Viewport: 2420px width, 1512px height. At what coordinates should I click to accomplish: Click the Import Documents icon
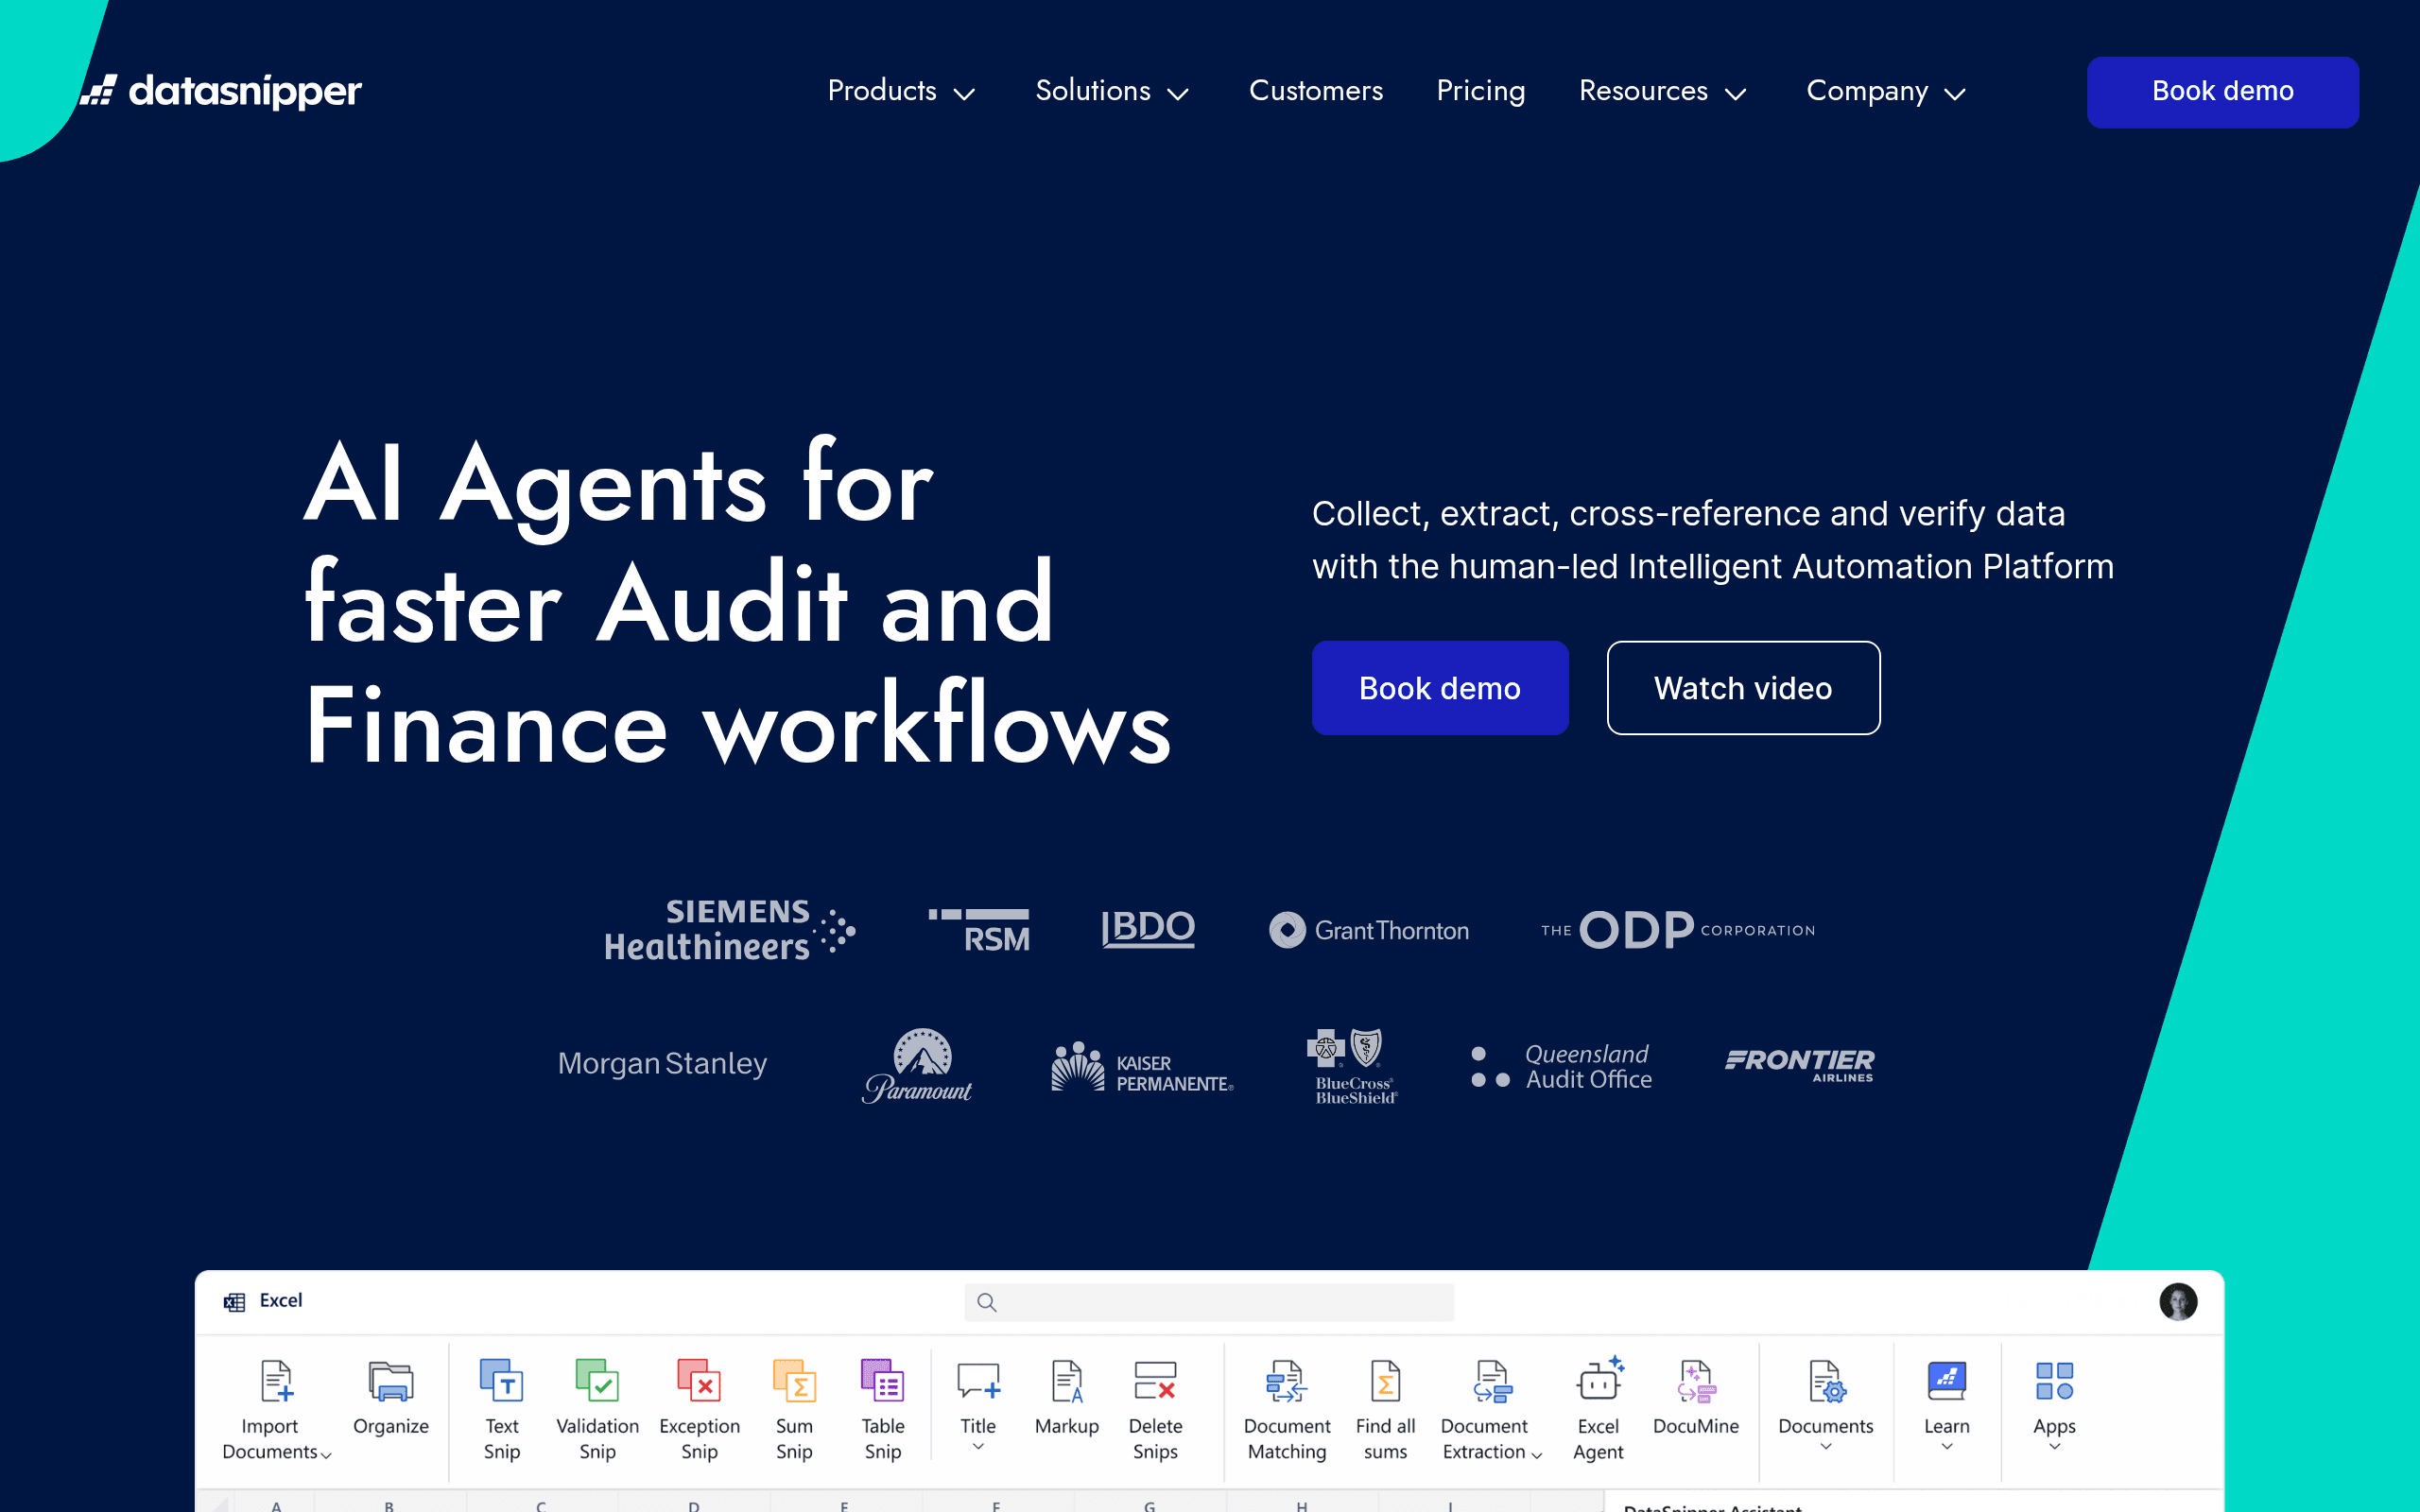[276, 1380]
